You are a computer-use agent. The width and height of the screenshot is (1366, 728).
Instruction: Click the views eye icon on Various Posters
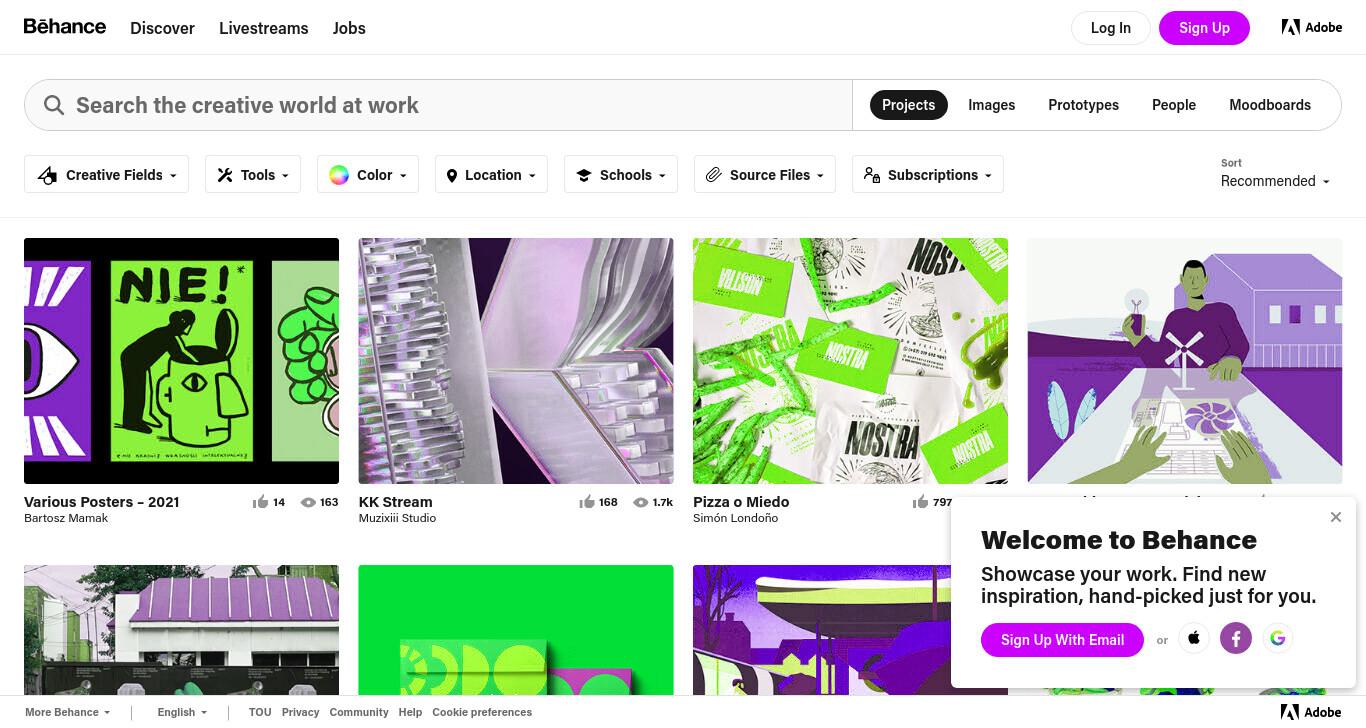[308, 502]
